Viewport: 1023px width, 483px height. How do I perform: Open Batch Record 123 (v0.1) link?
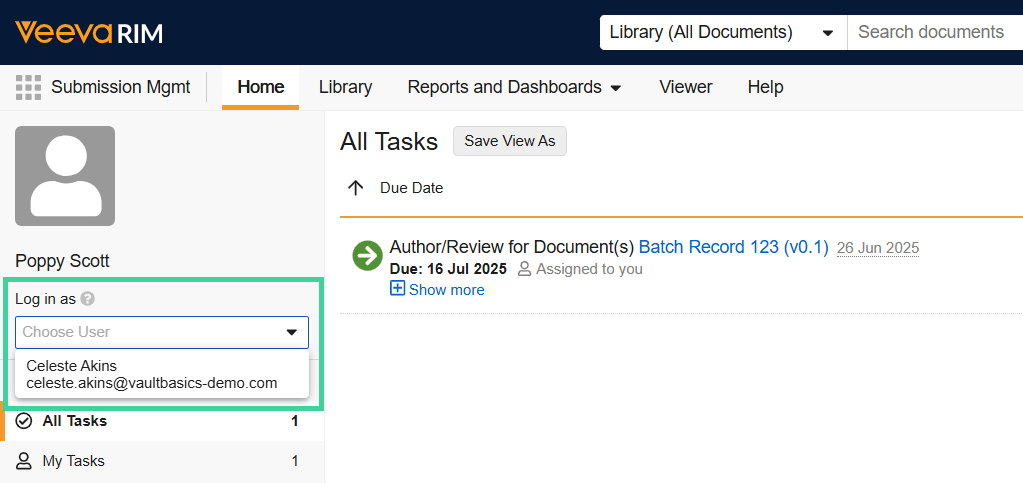[733, 247]
